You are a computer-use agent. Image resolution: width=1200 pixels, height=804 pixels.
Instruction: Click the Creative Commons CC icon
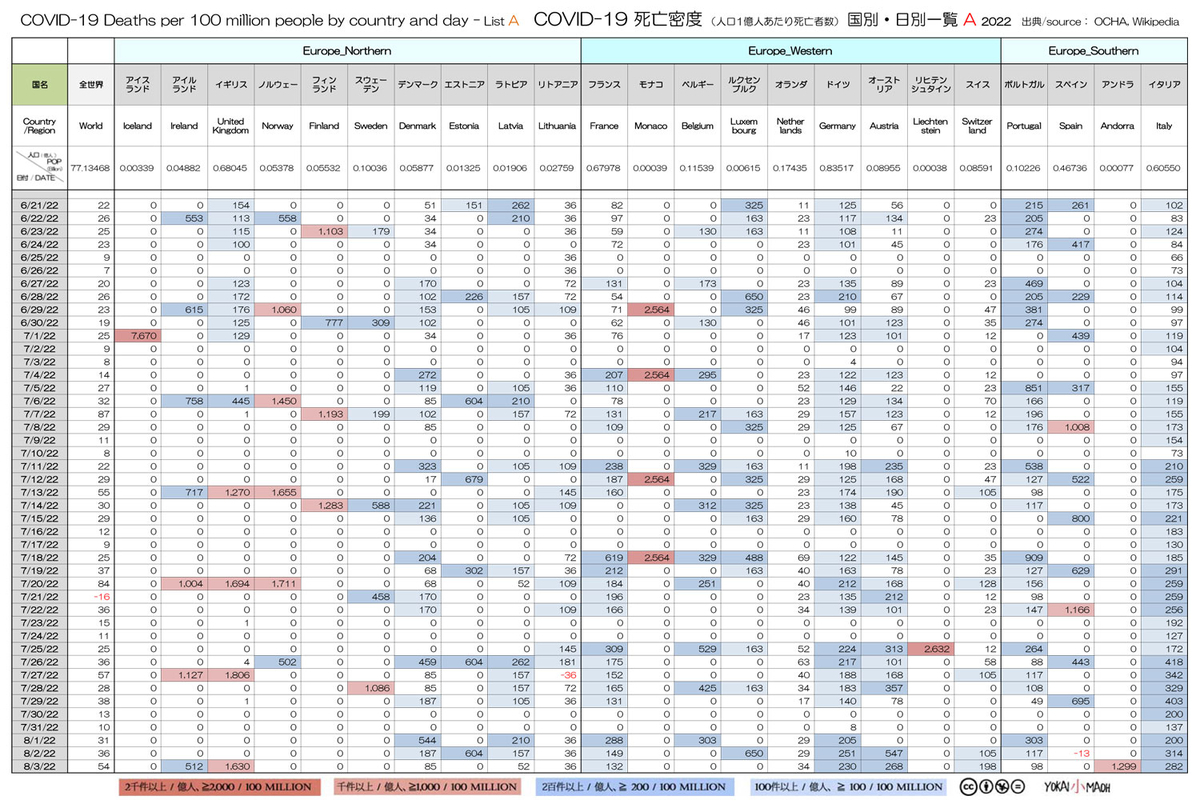(966, 787)
